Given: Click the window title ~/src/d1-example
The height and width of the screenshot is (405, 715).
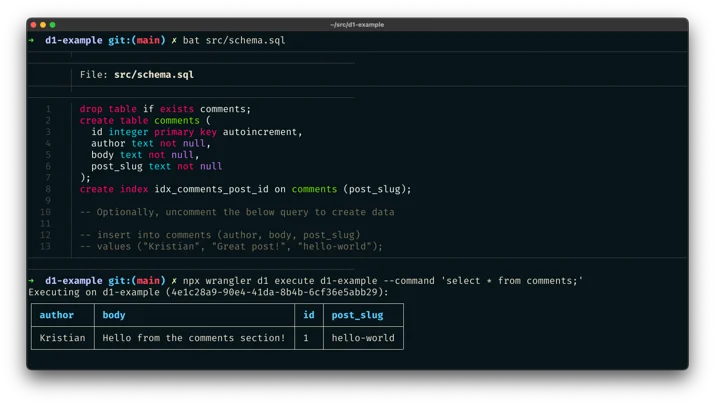Looking at the screenshot, I should pyautogui.click(x=357, y=25).
